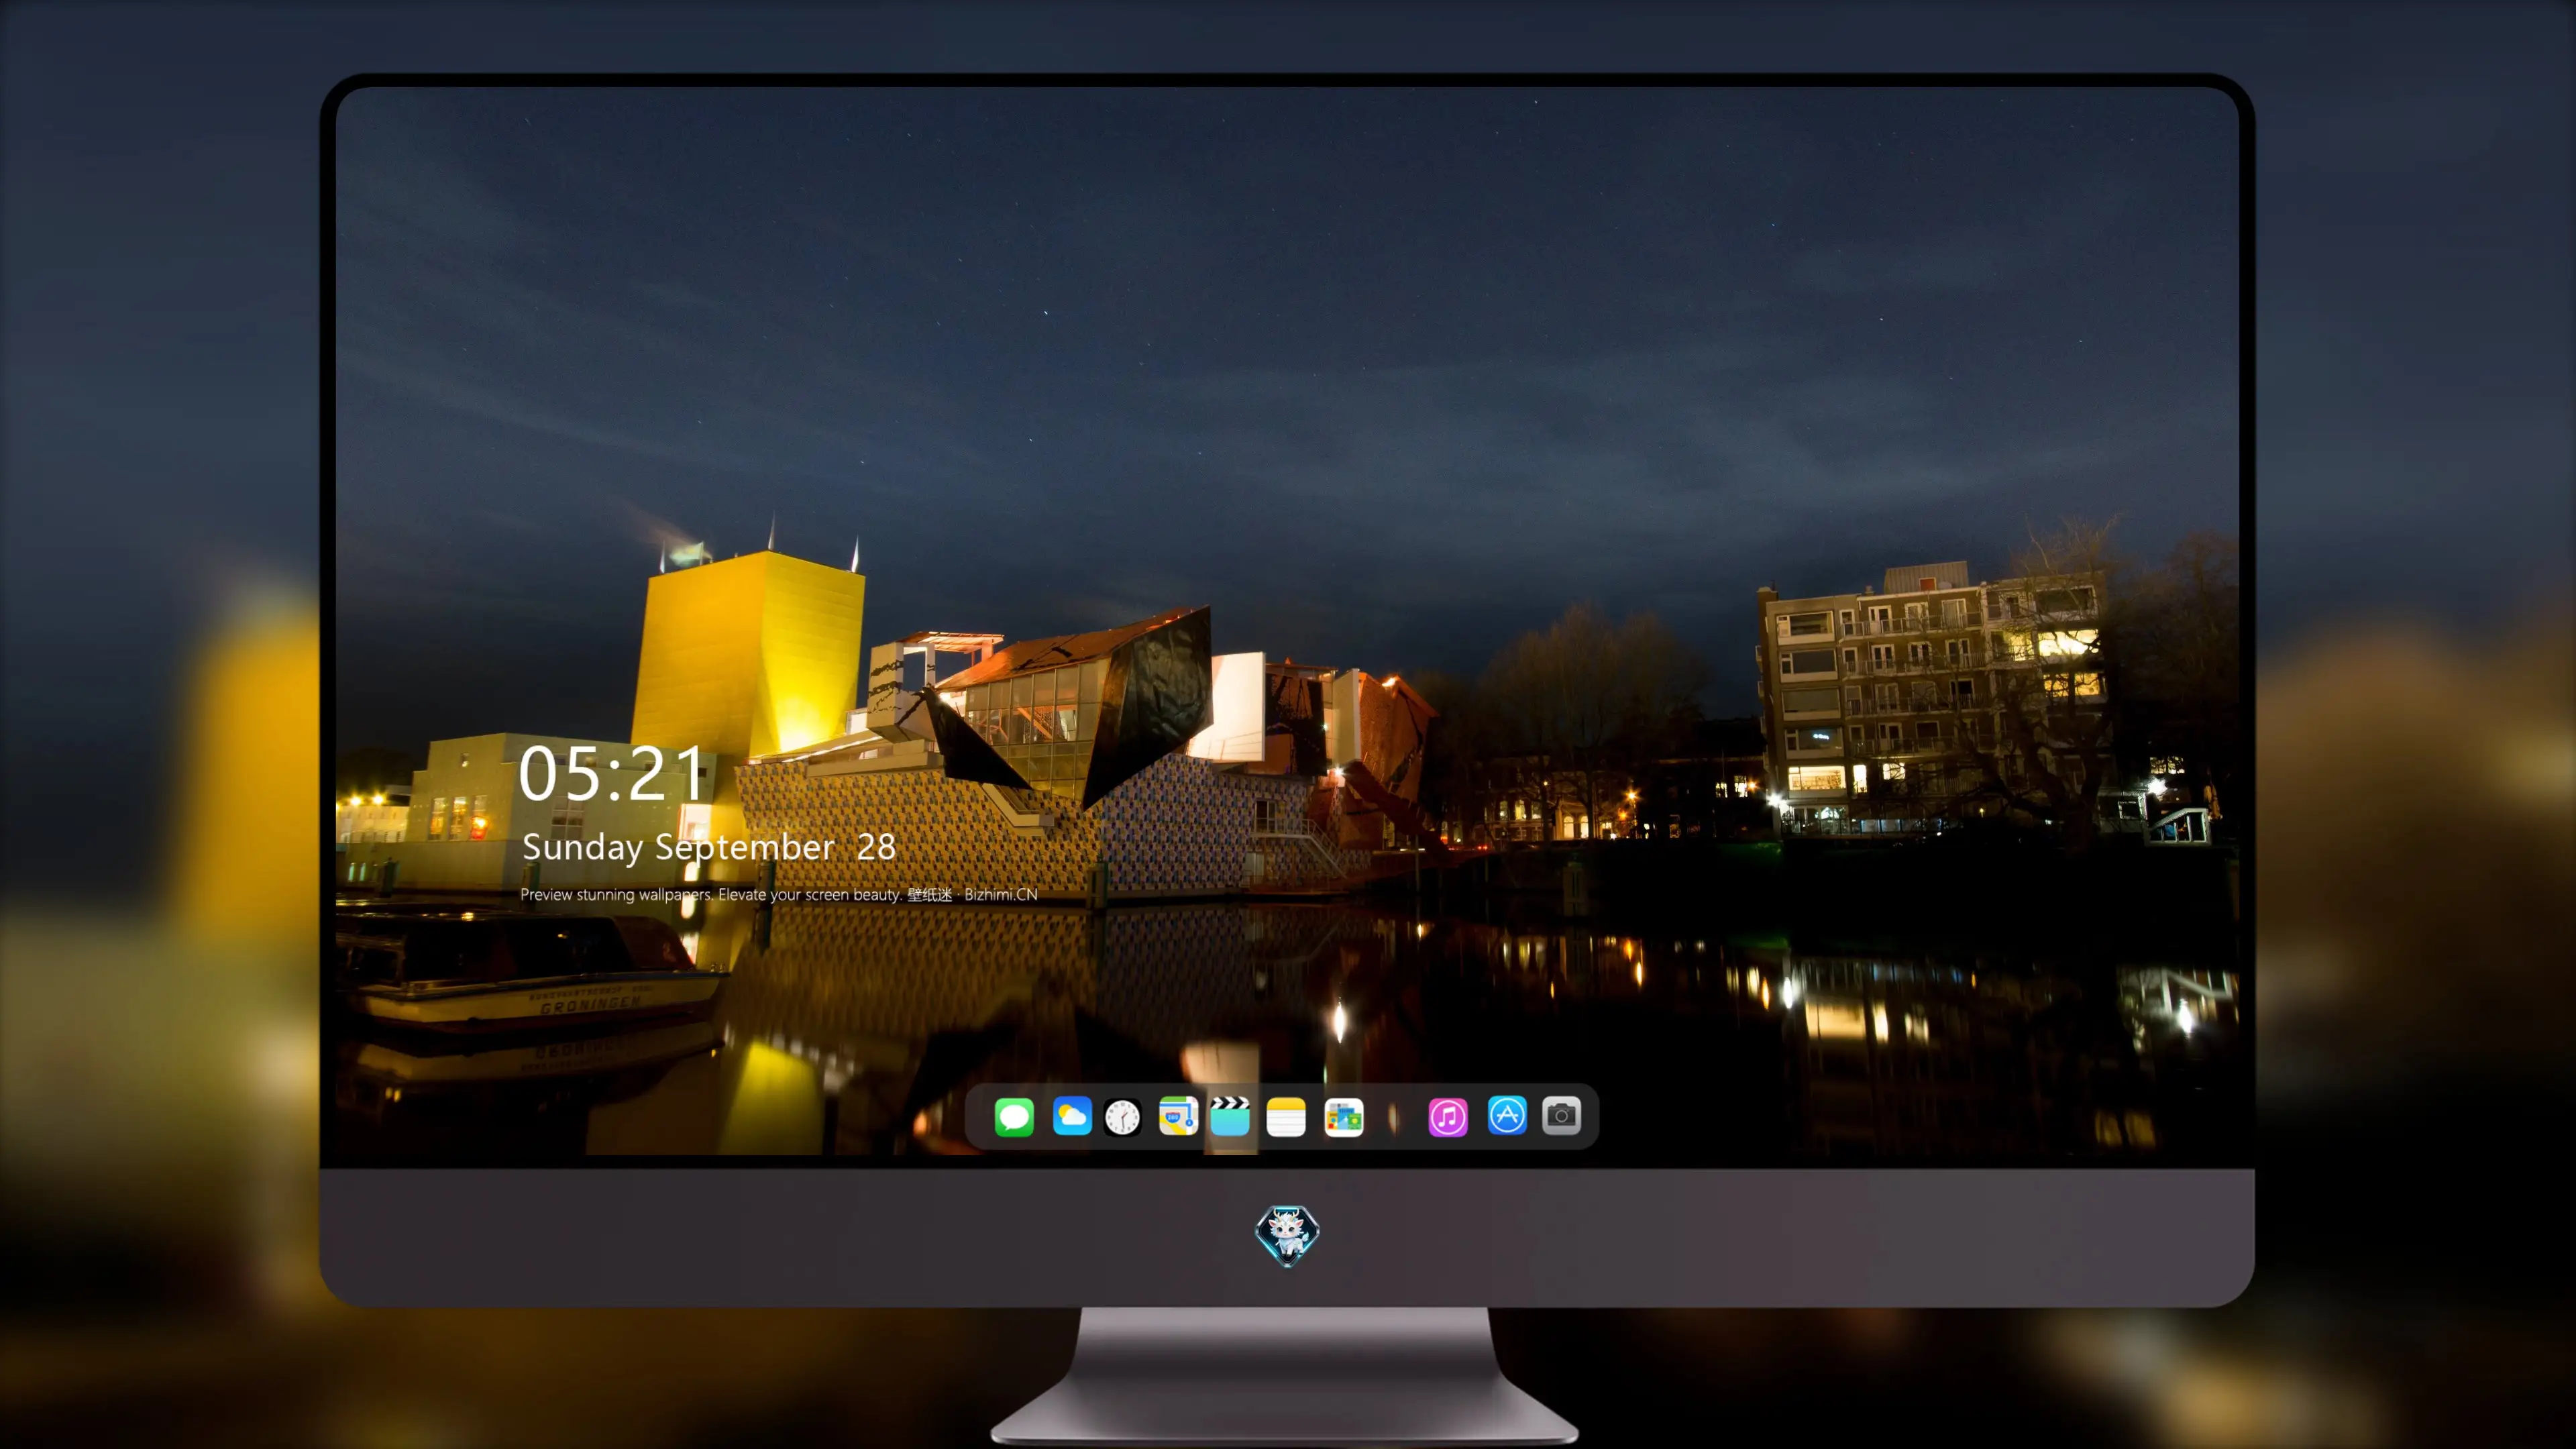
Task: Click the Bizhimi.CN wallpaper caption text
Action: [x=779, y=894]
